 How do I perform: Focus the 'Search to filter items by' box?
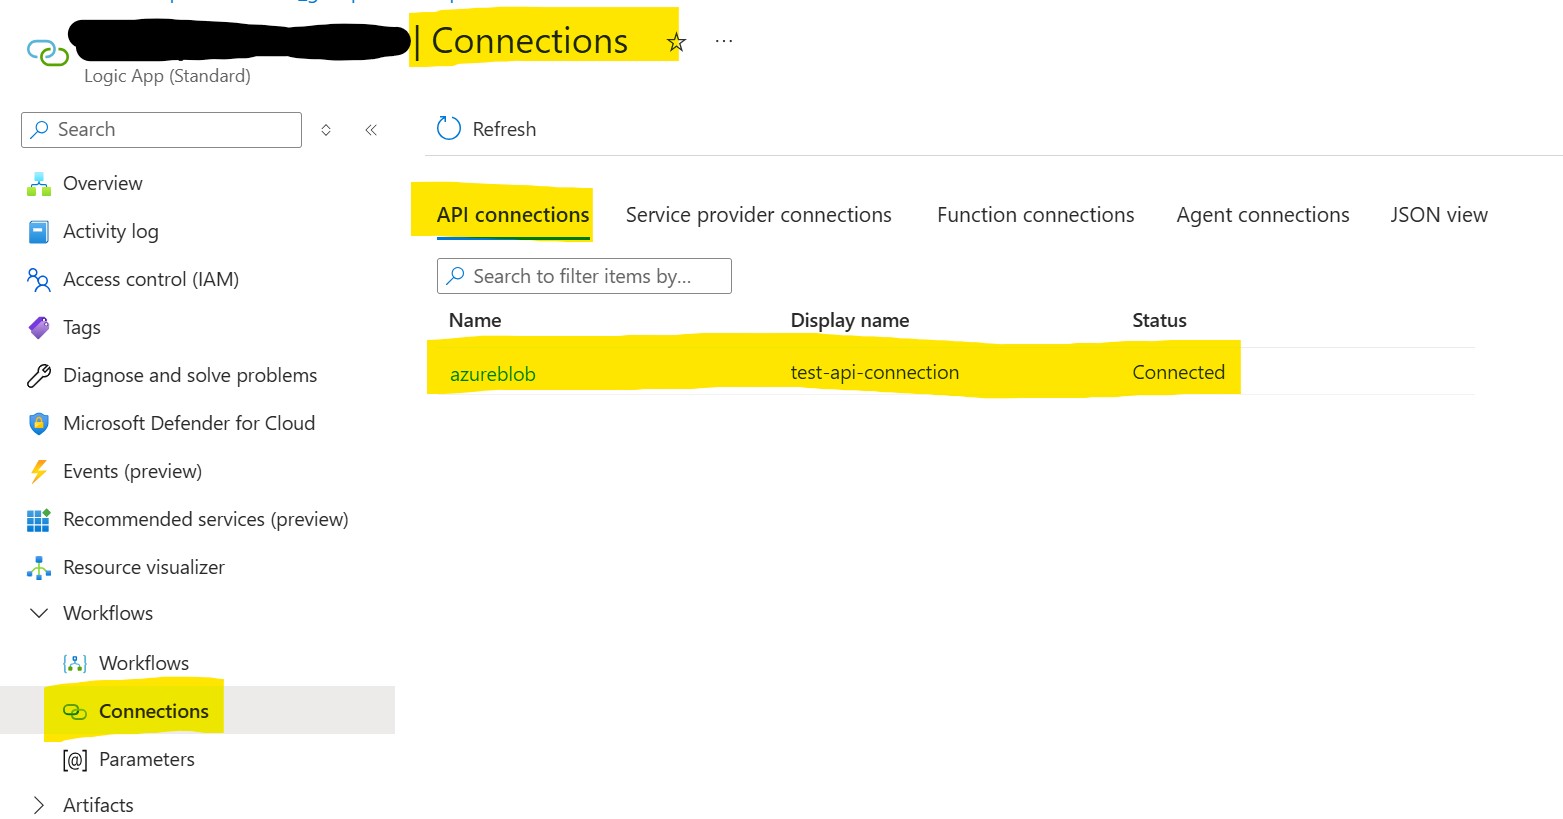(584, 276)
